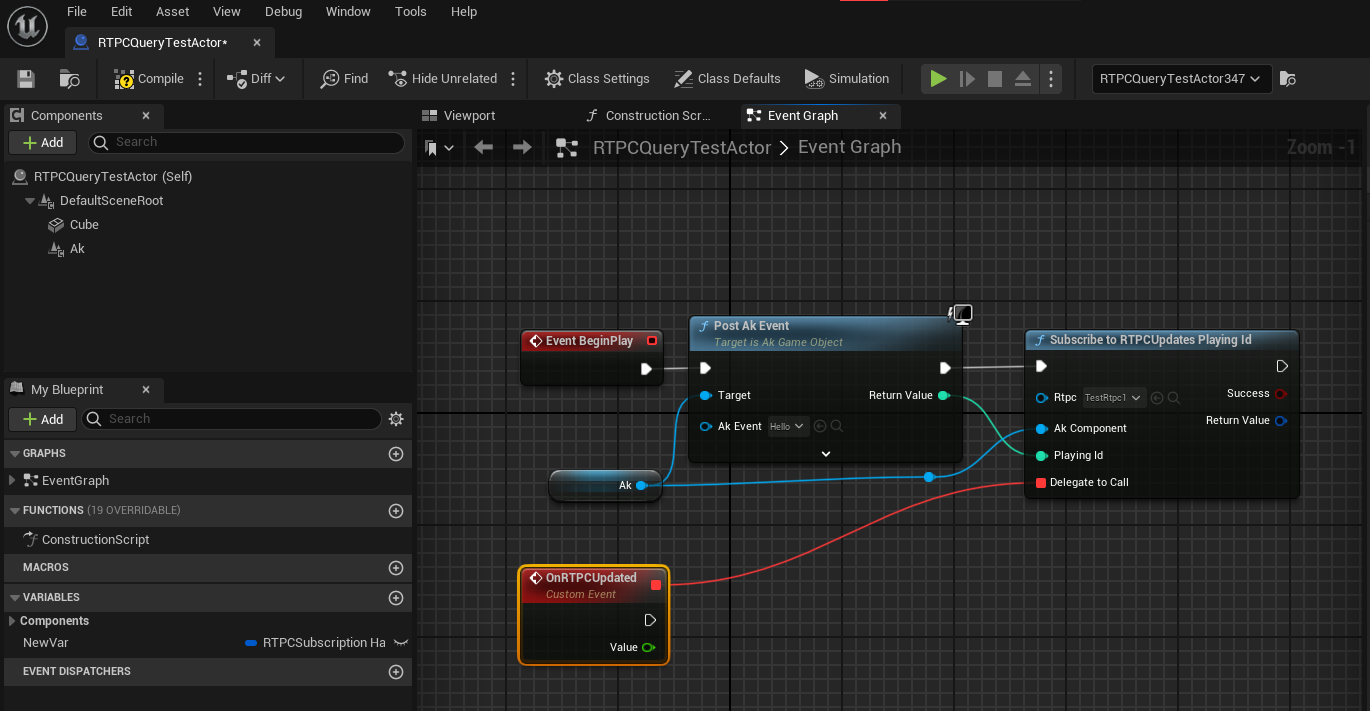Click the Stop playback icon

point(993,78)
